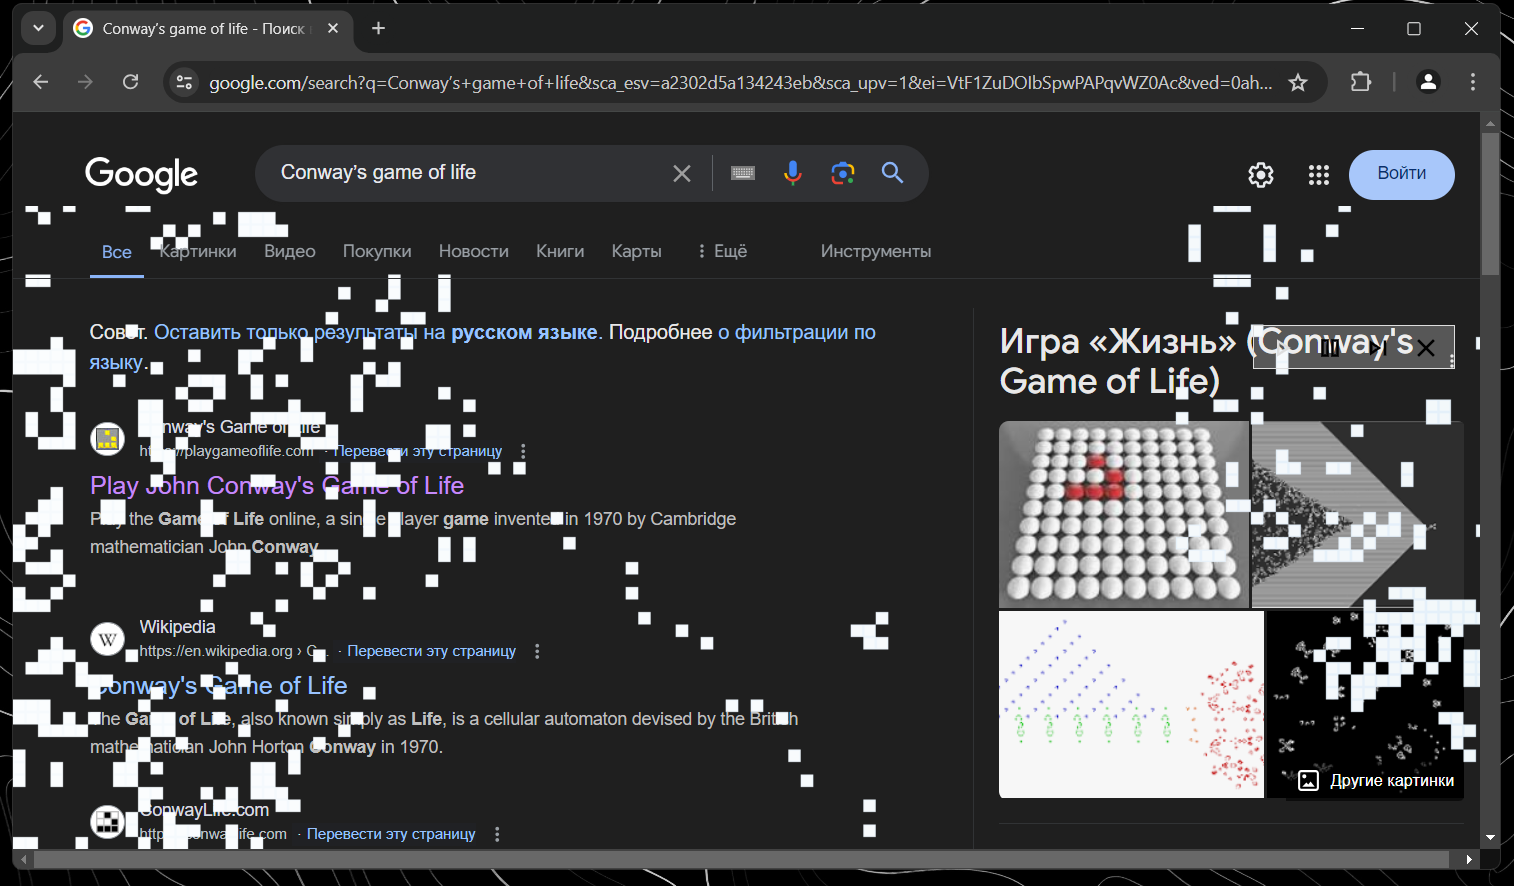Click the Войти sign-in button

(1402, 174)
